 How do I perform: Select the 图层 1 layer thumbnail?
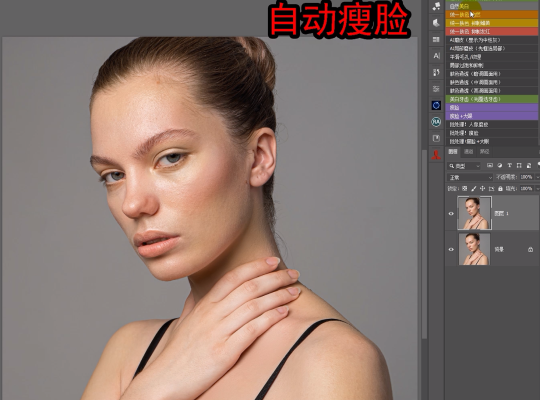pyautogui.click(x=474, y=213)
